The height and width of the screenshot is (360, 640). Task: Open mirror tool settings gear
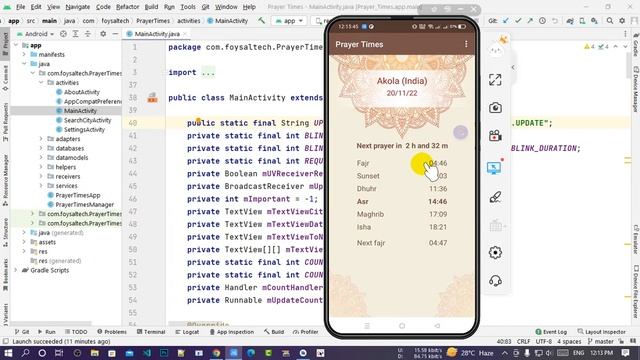495,253
